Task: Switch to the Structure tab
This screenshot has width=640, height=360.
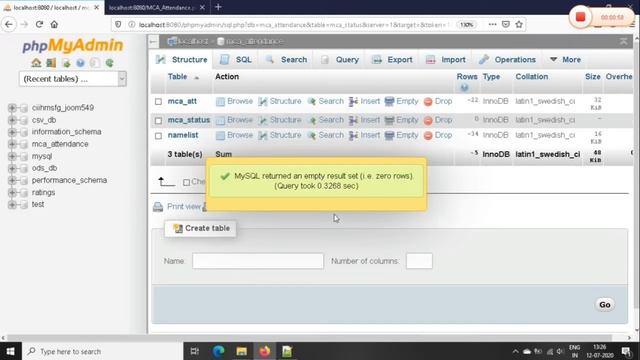Action: tap(181, 60)
